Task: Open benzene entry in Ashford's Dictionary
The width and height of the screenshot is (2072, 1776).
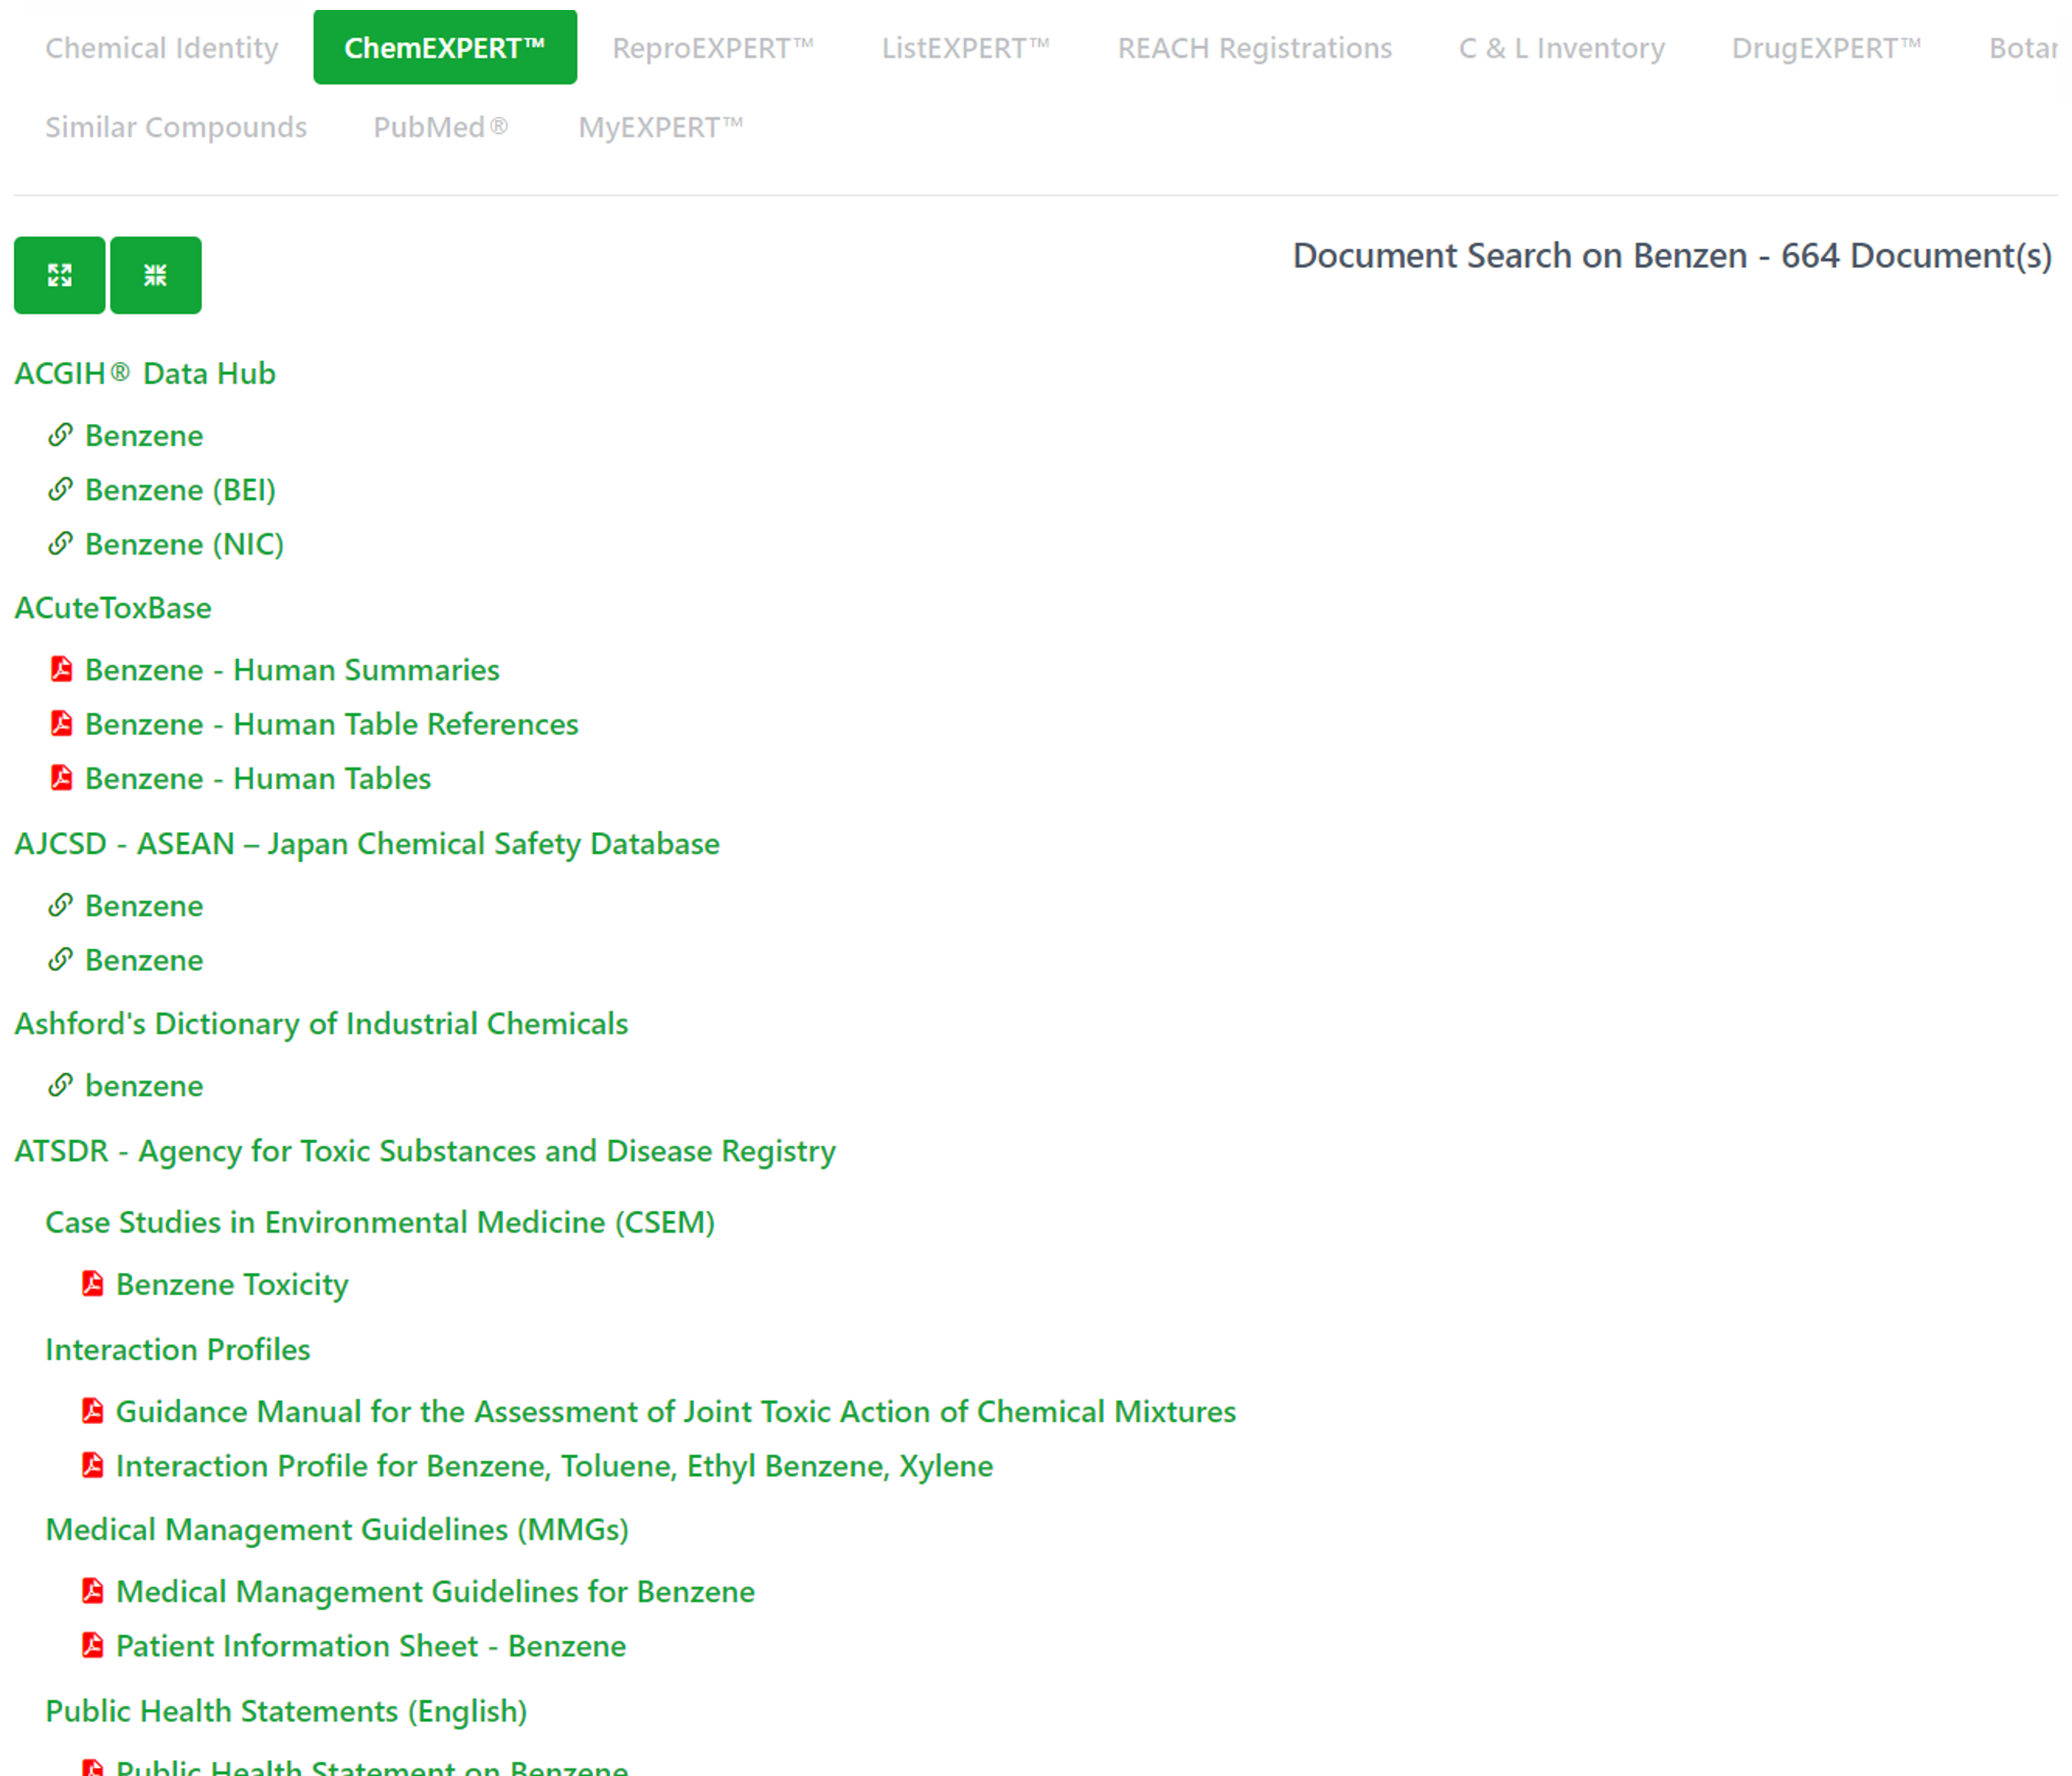Action: (x=144, y=1085)
